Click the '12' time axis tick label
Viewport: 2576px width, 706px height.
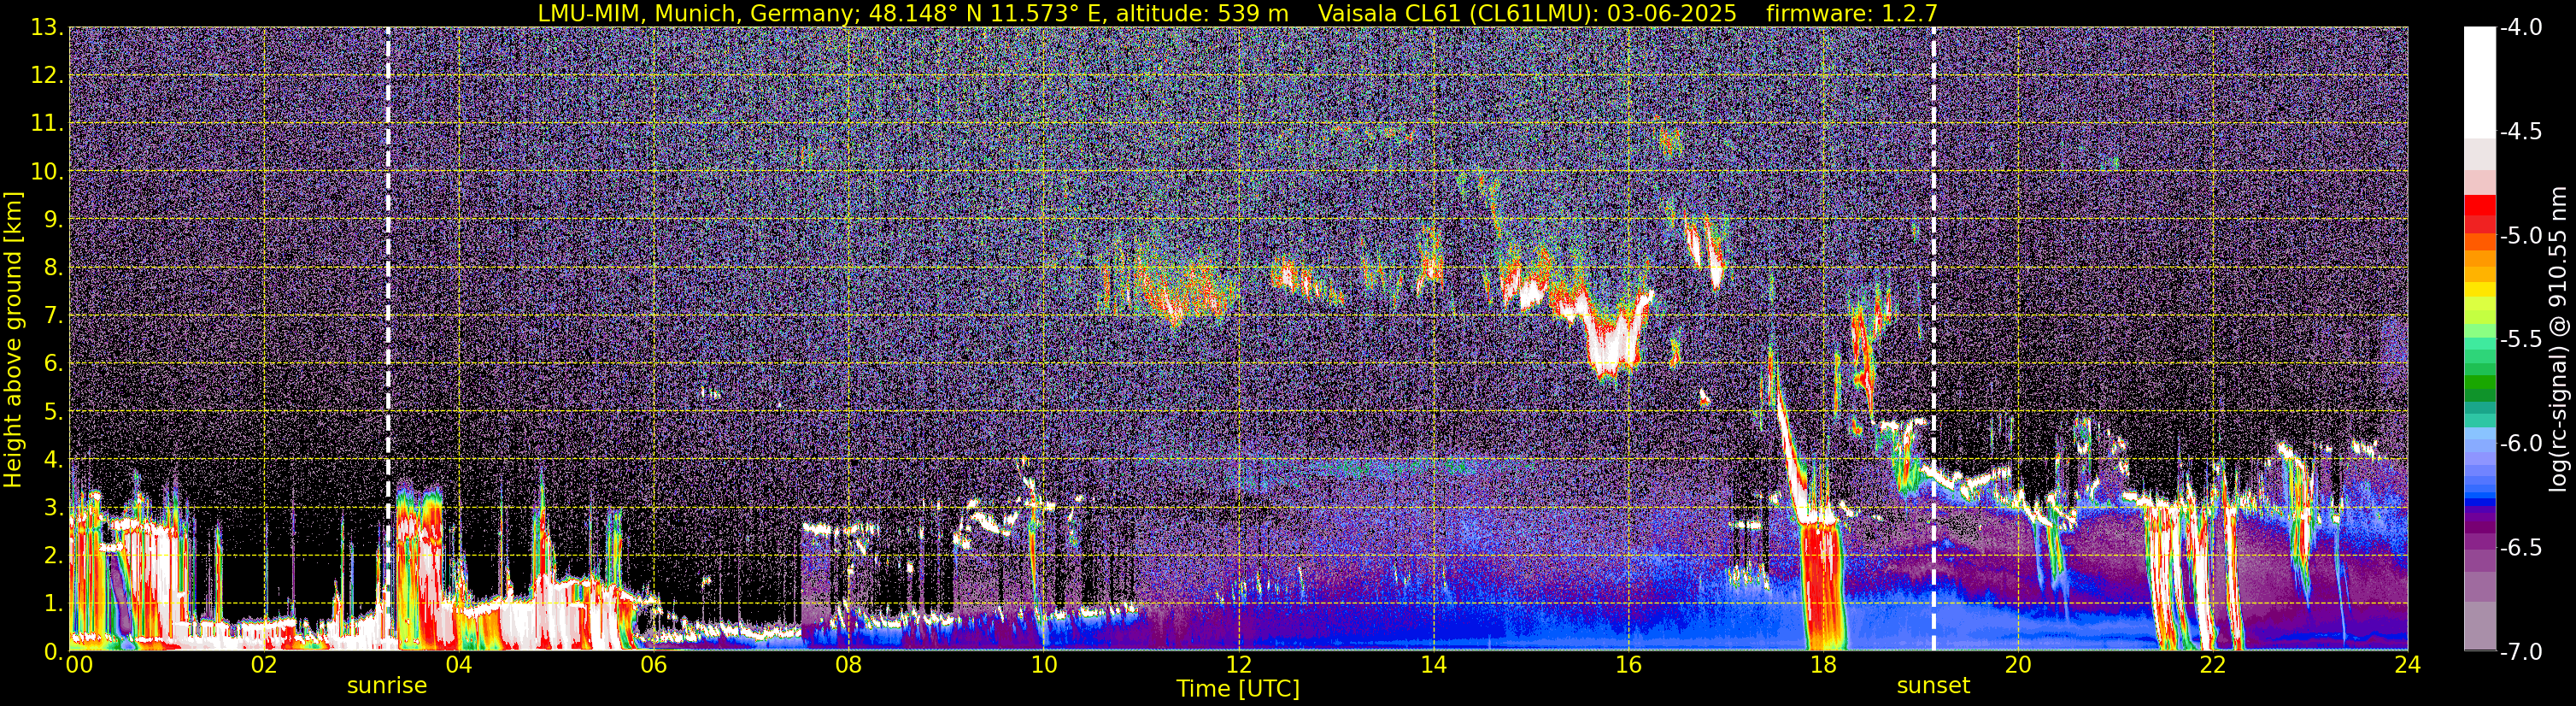coord(1238,665)
